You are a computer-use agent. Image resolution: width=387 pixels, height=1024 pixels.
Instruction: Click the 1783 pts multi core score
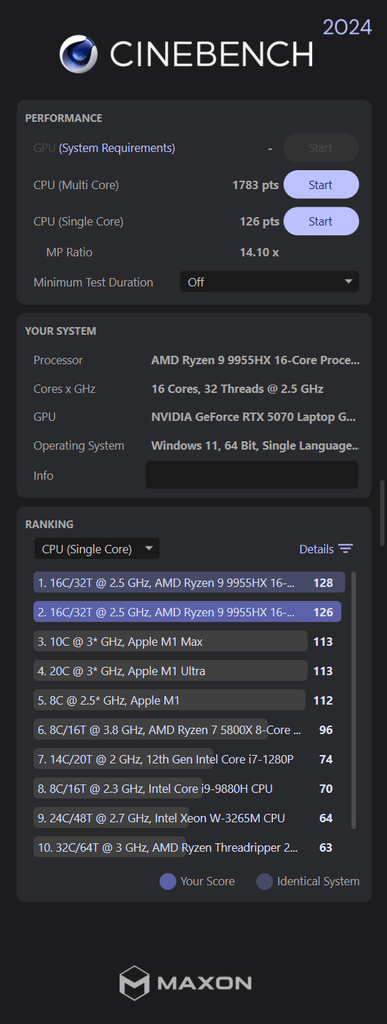pos(255,185)
